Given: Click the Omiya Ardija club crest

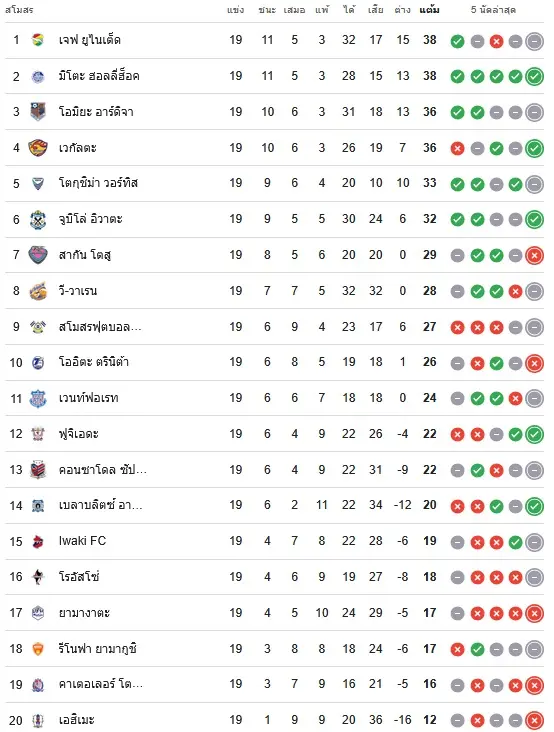Looking at the screenshot, I should tap(38, 112).
